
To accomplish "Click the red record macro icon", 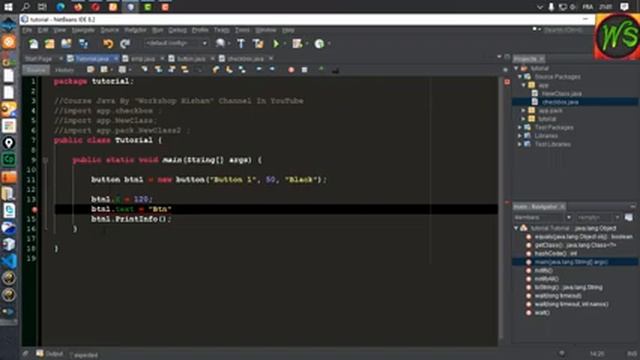I will point(291,70).
